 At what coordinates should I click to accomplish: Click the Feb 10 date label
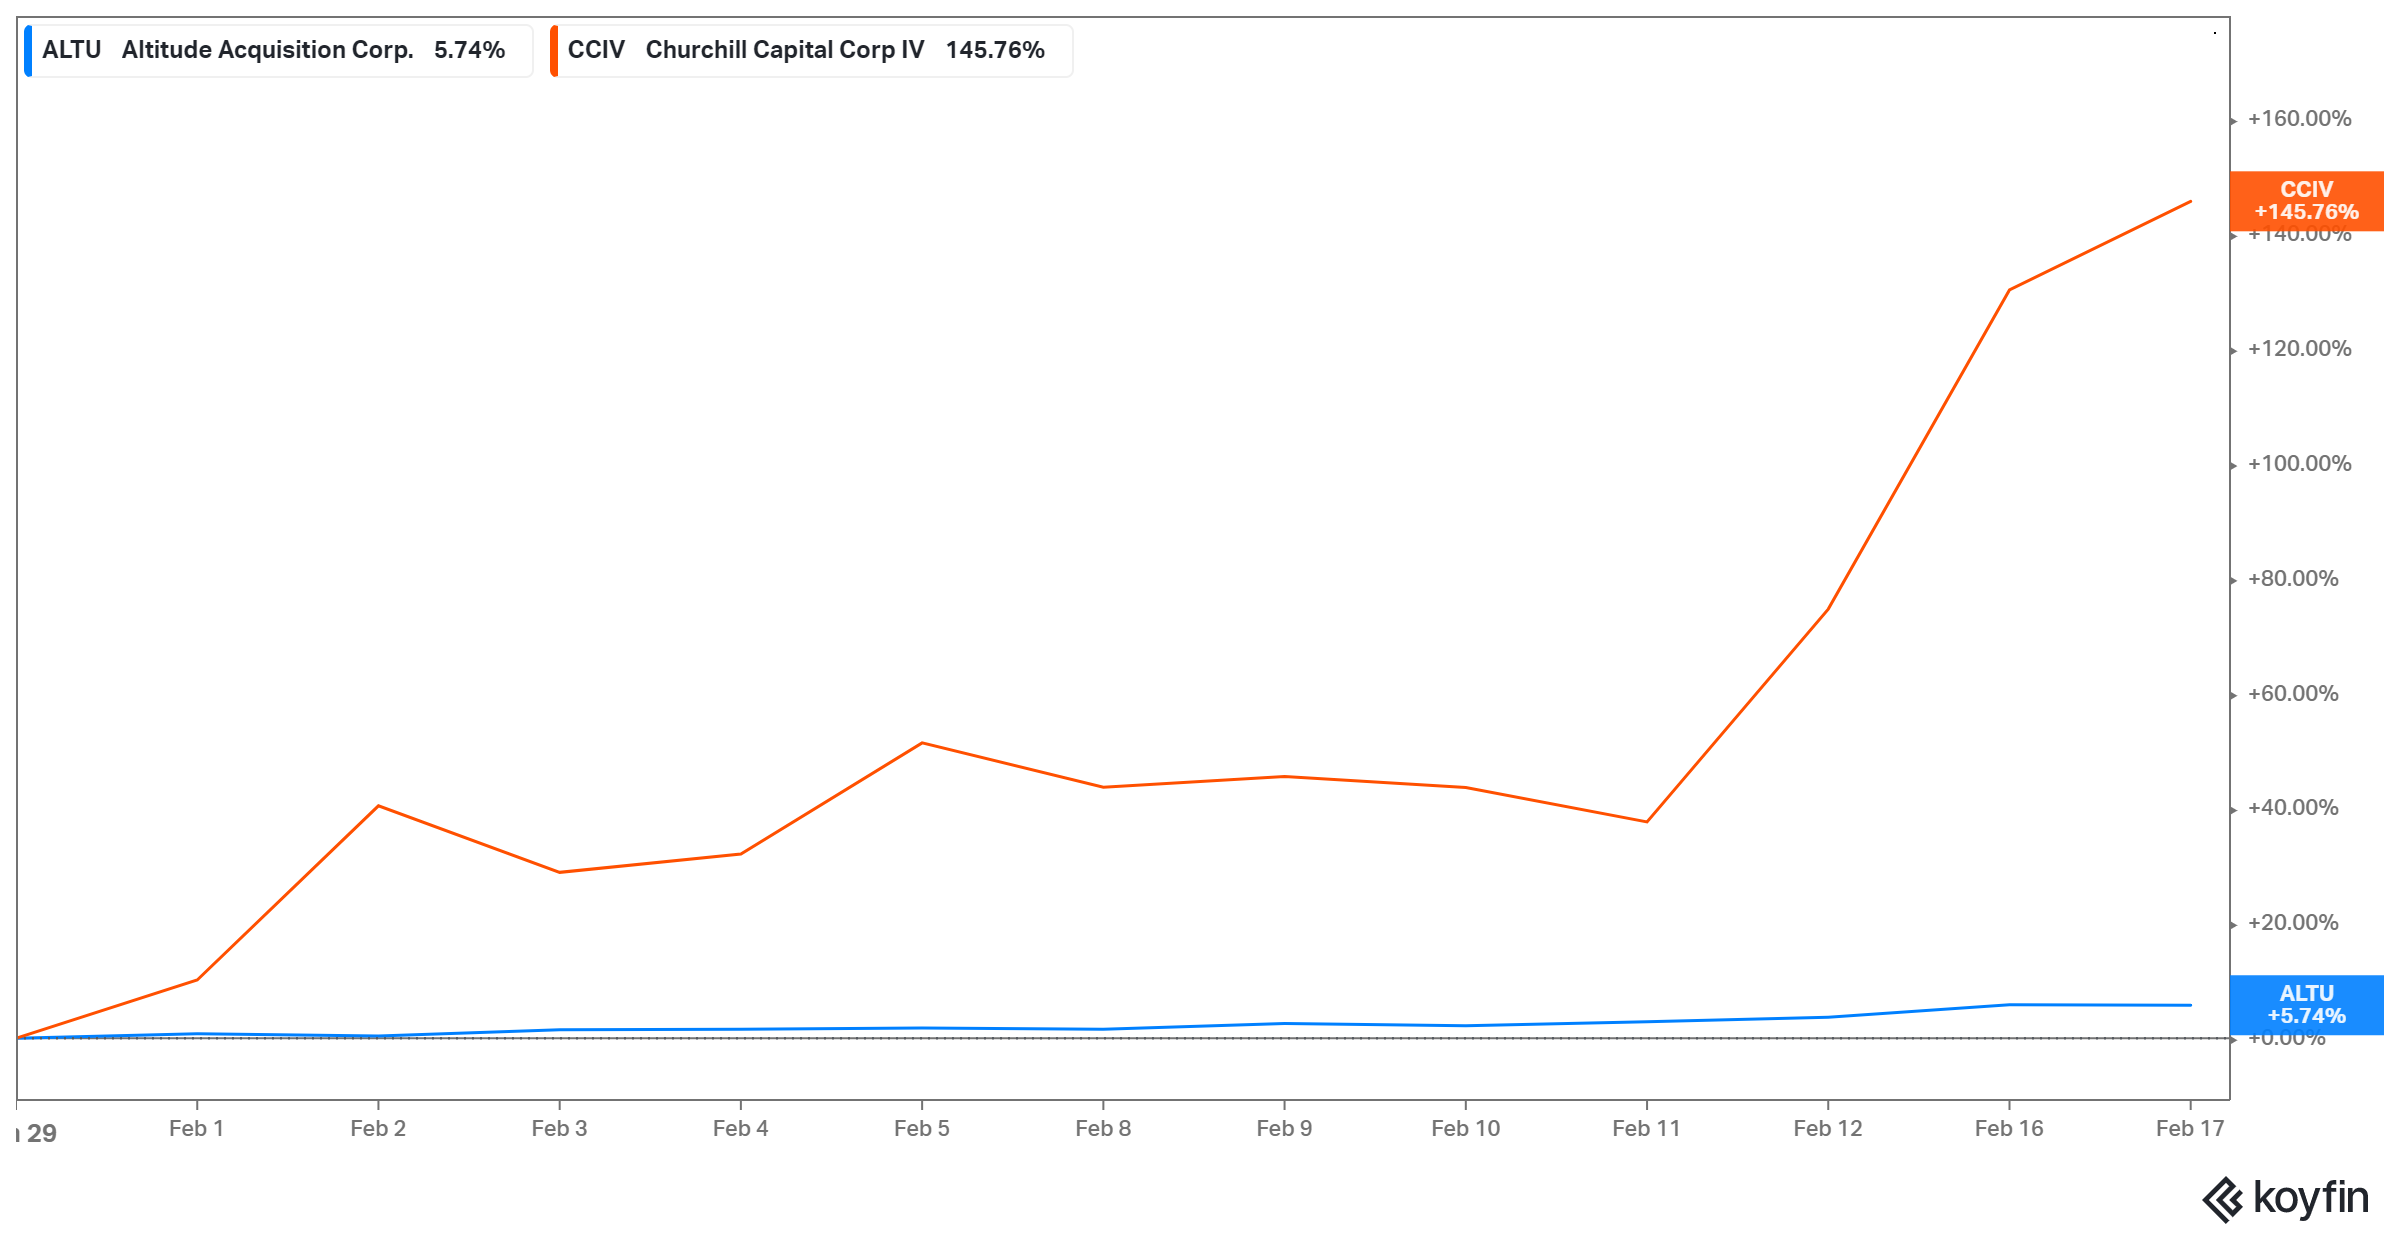point(1465,1128)
